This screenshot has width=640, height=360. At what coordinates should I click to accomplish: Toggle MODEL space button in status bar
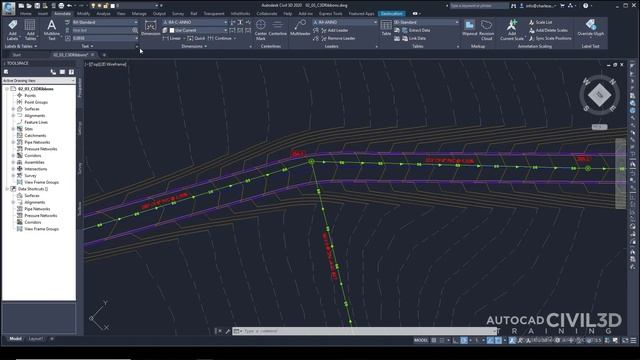(x=421, y=340)
